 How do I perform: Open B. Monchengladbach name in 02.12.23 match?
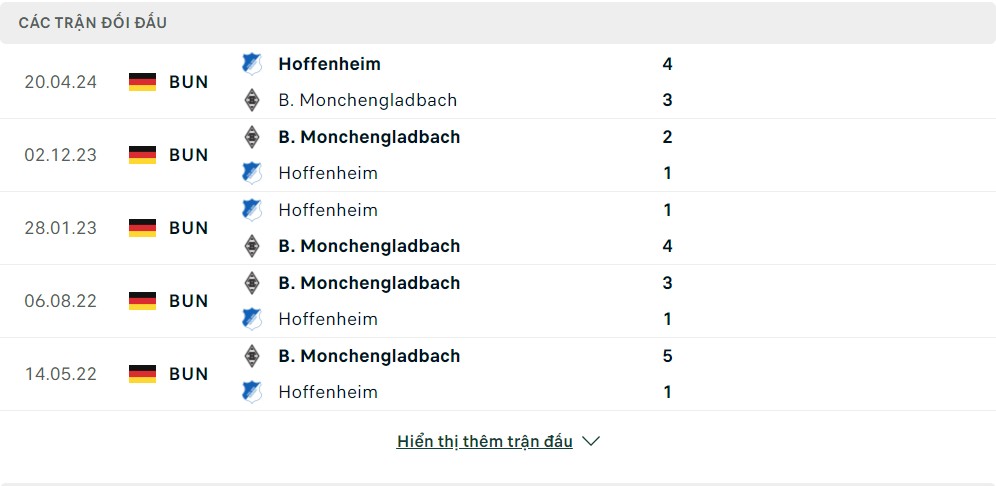tap(369, 137)
